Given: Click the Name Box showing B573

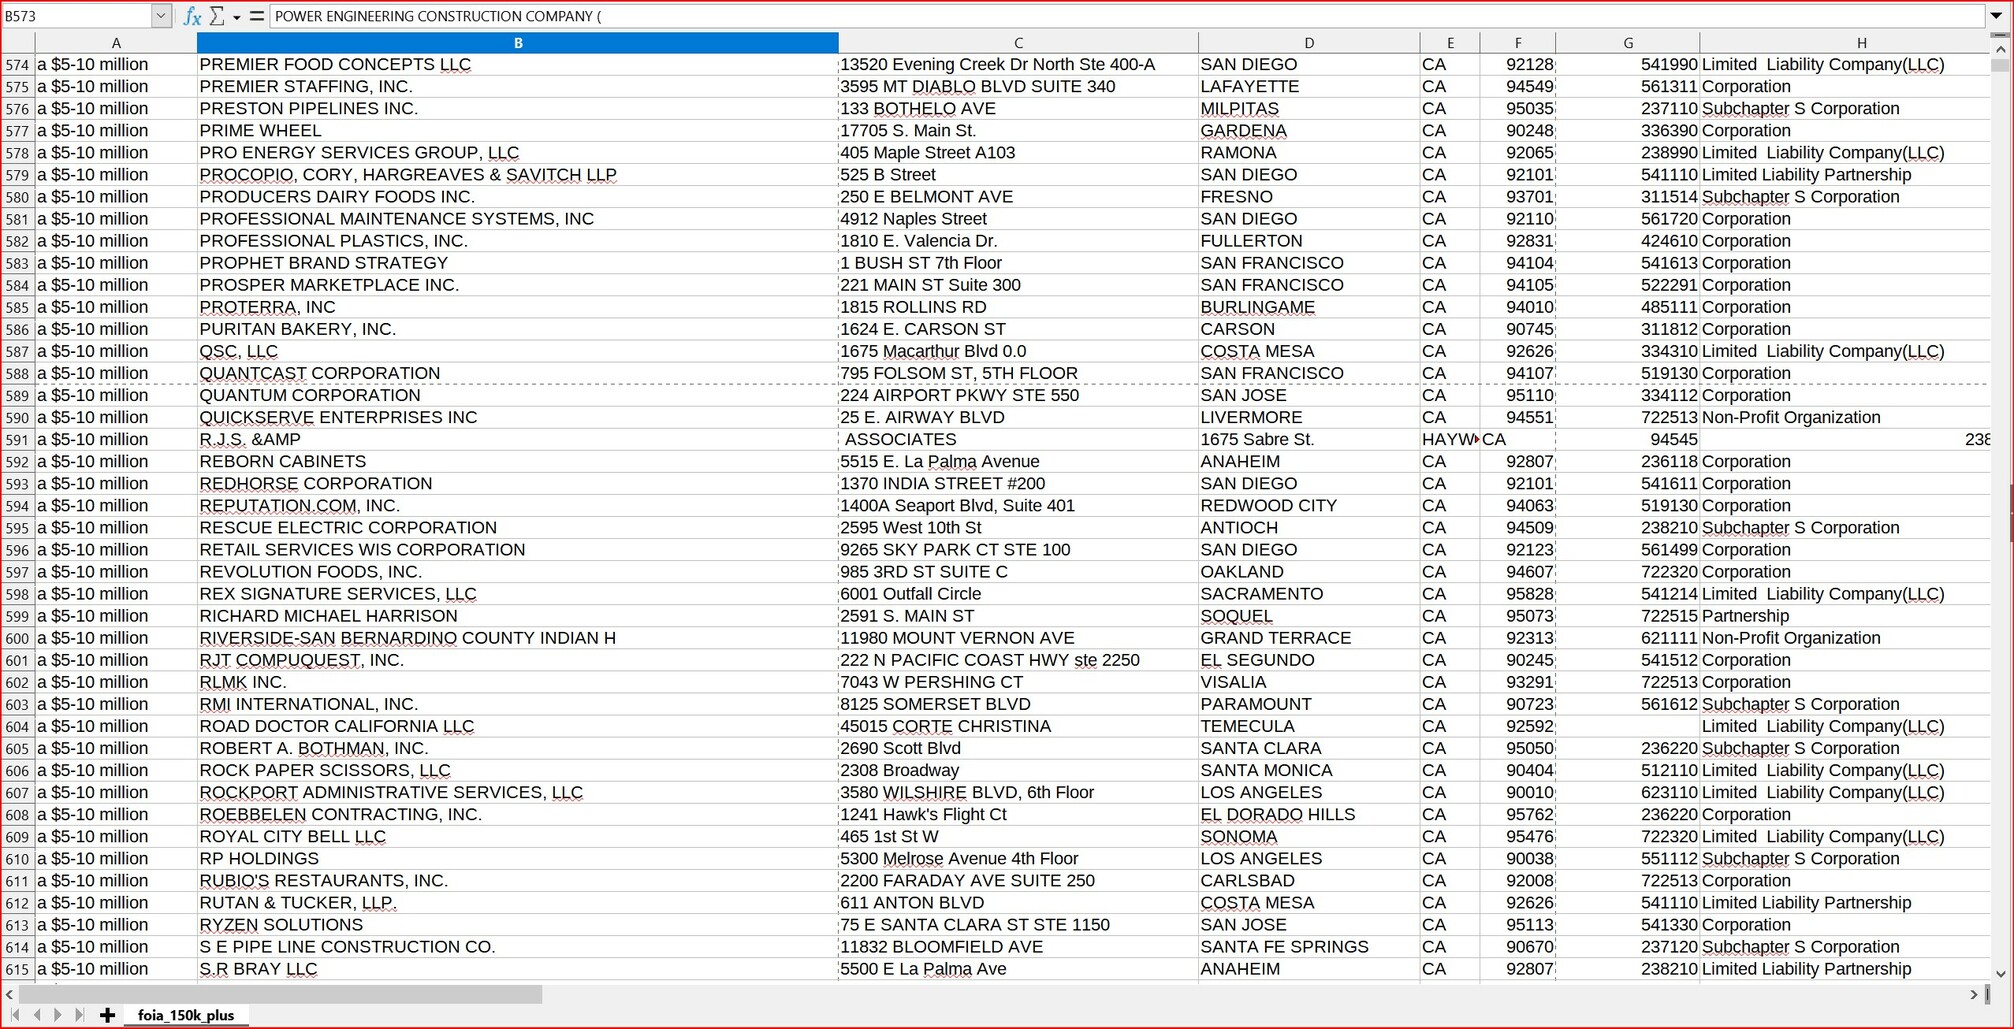Looking at the screenshot, I should (75, 16).
